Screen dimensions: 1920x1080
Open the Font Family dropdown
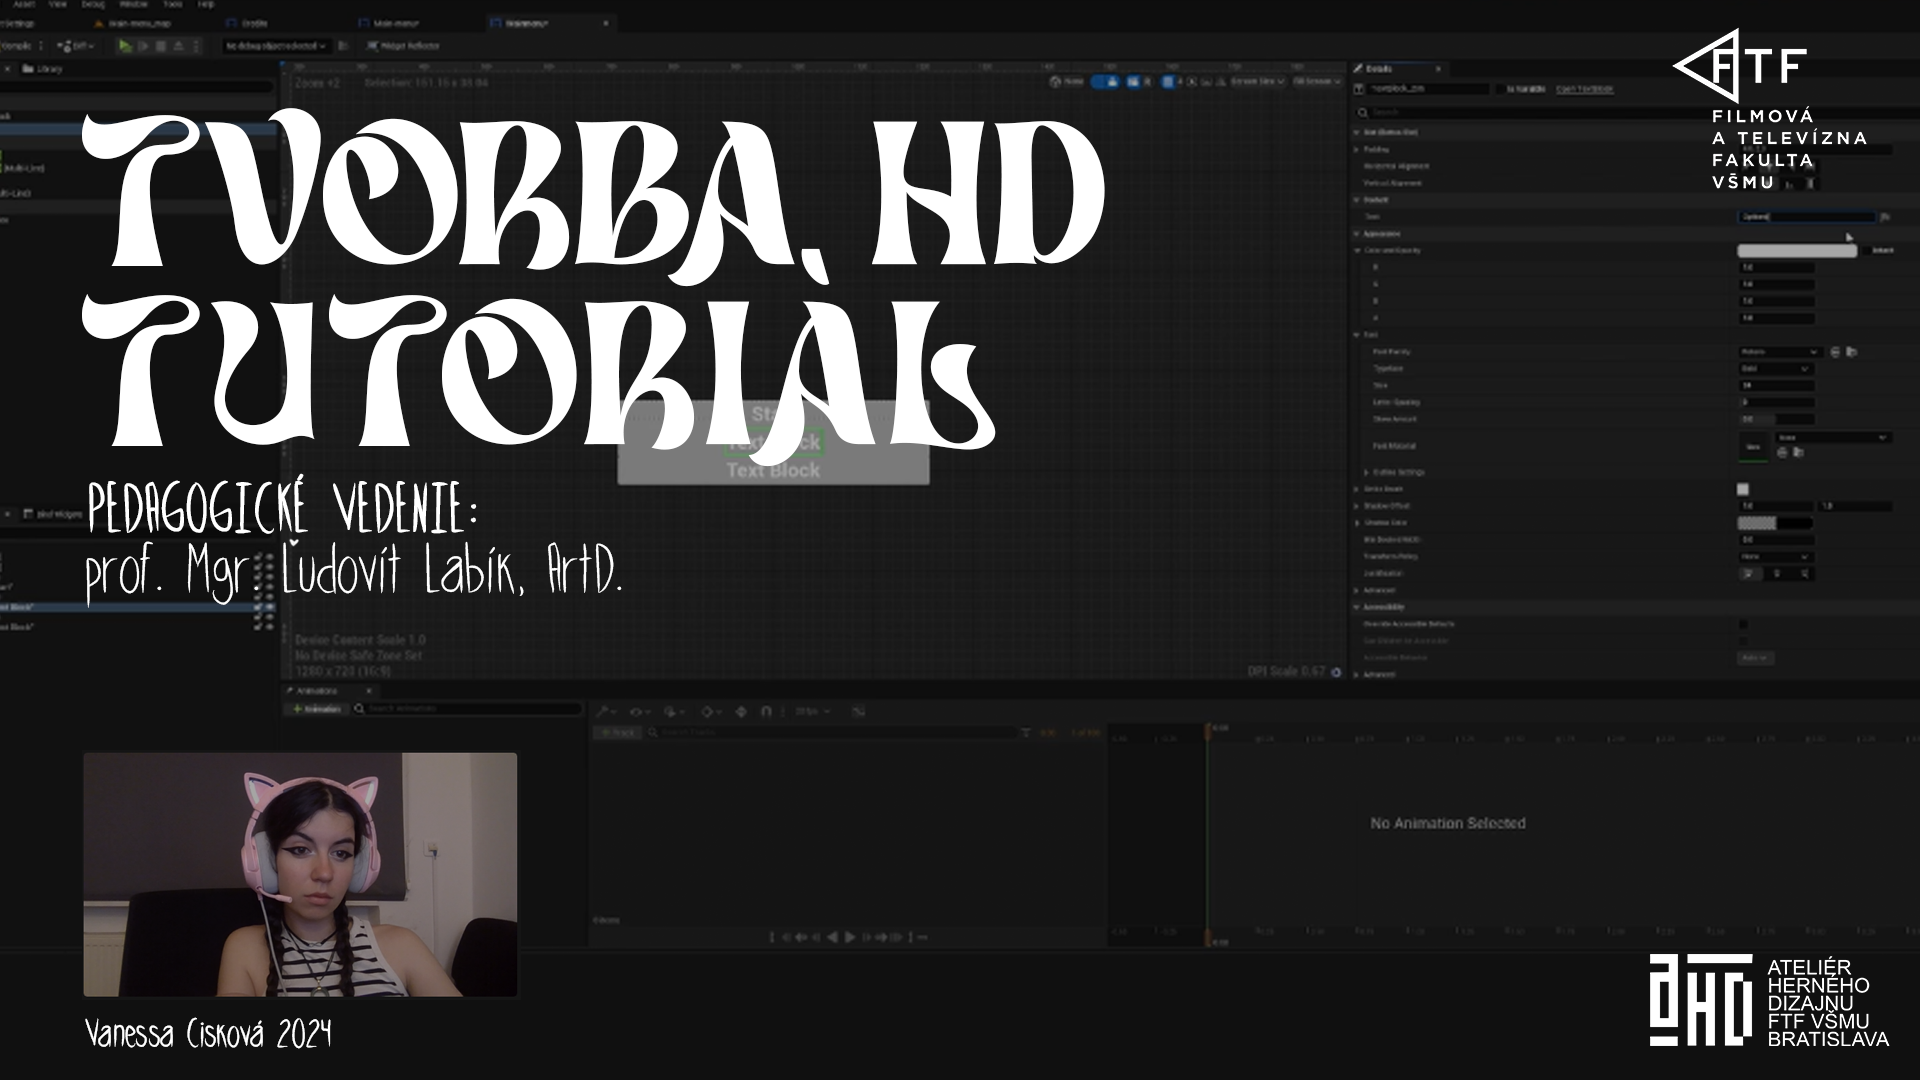point(1779,352)
